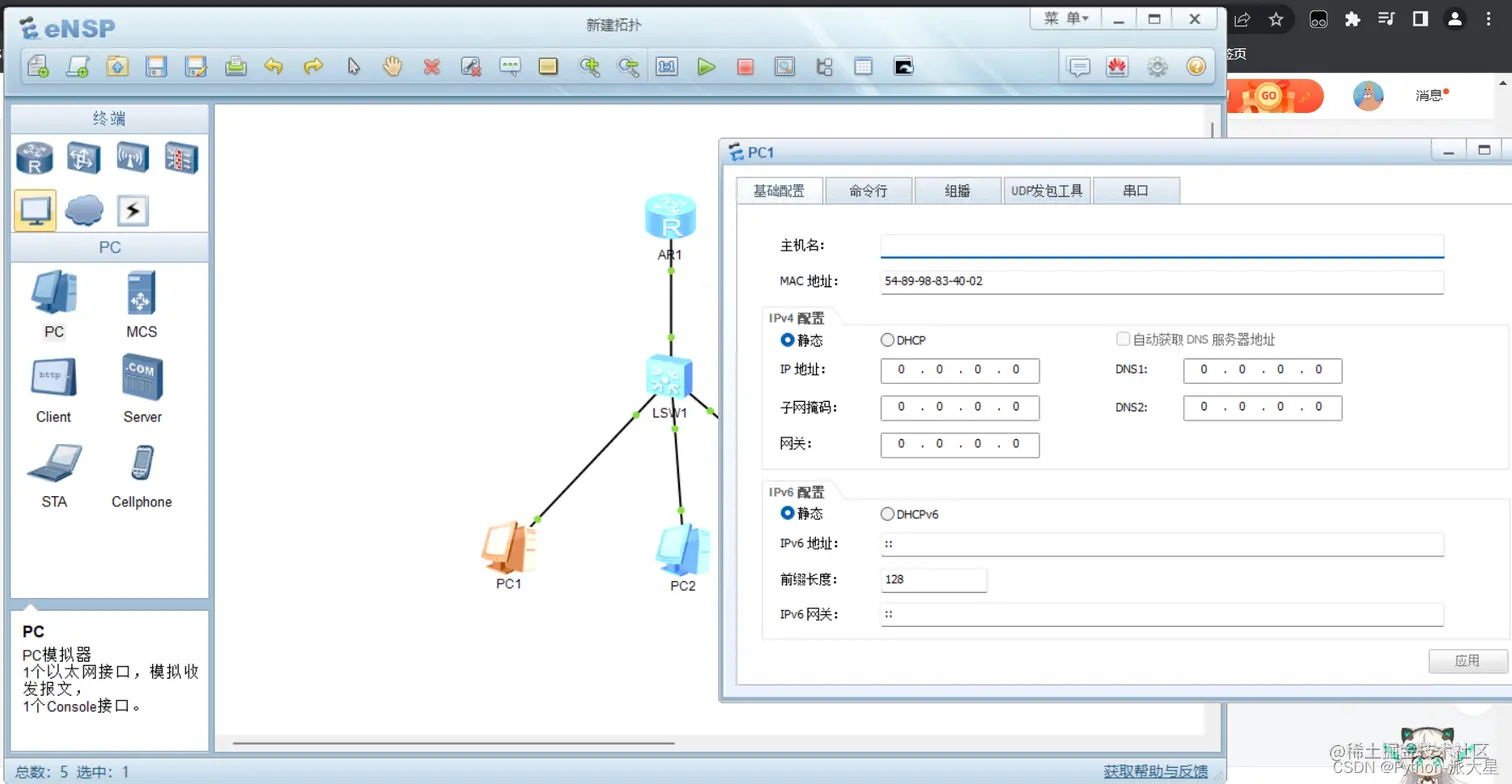Click the data capture icon
Viewport: 1512px width, 784px height.
[785, 67]
